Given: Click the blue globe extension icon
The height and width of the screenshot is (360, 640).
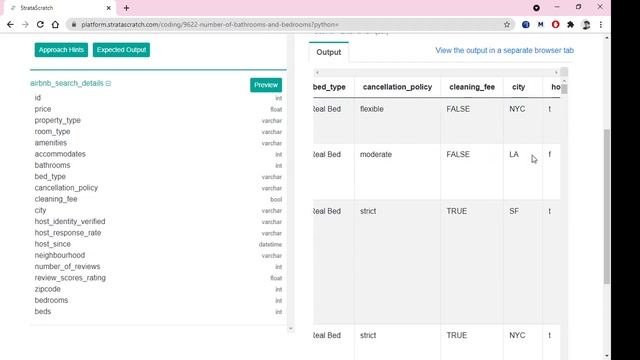Looking at the screenshot, I should pyautogui.click(x=526, y=24).
